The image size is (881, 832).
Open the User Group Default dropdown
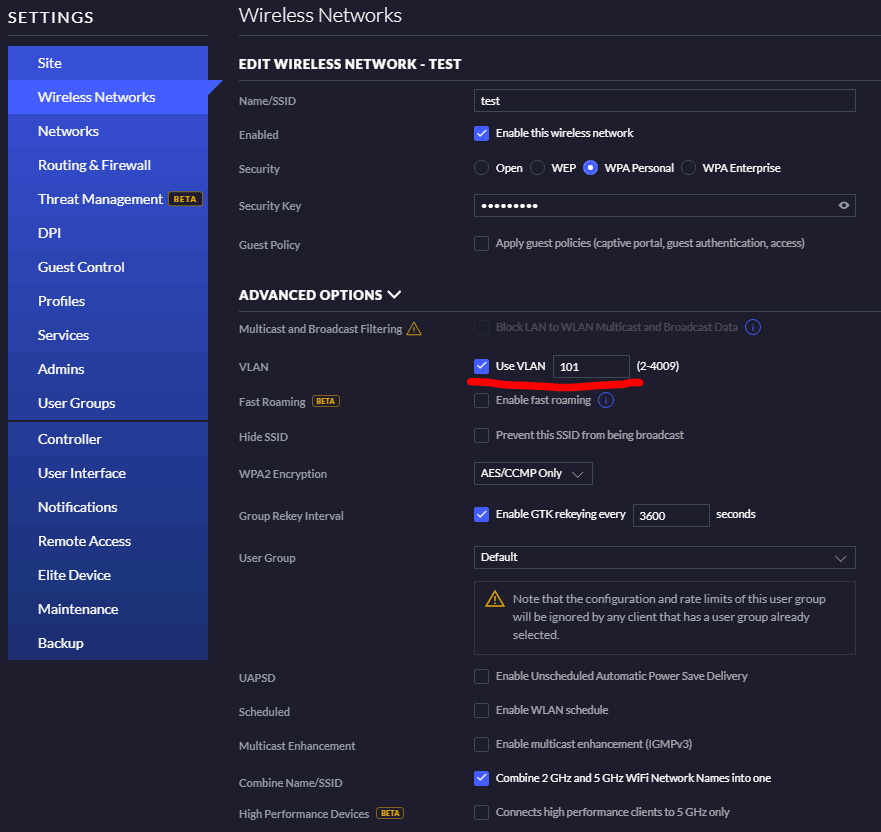[665, 558]
